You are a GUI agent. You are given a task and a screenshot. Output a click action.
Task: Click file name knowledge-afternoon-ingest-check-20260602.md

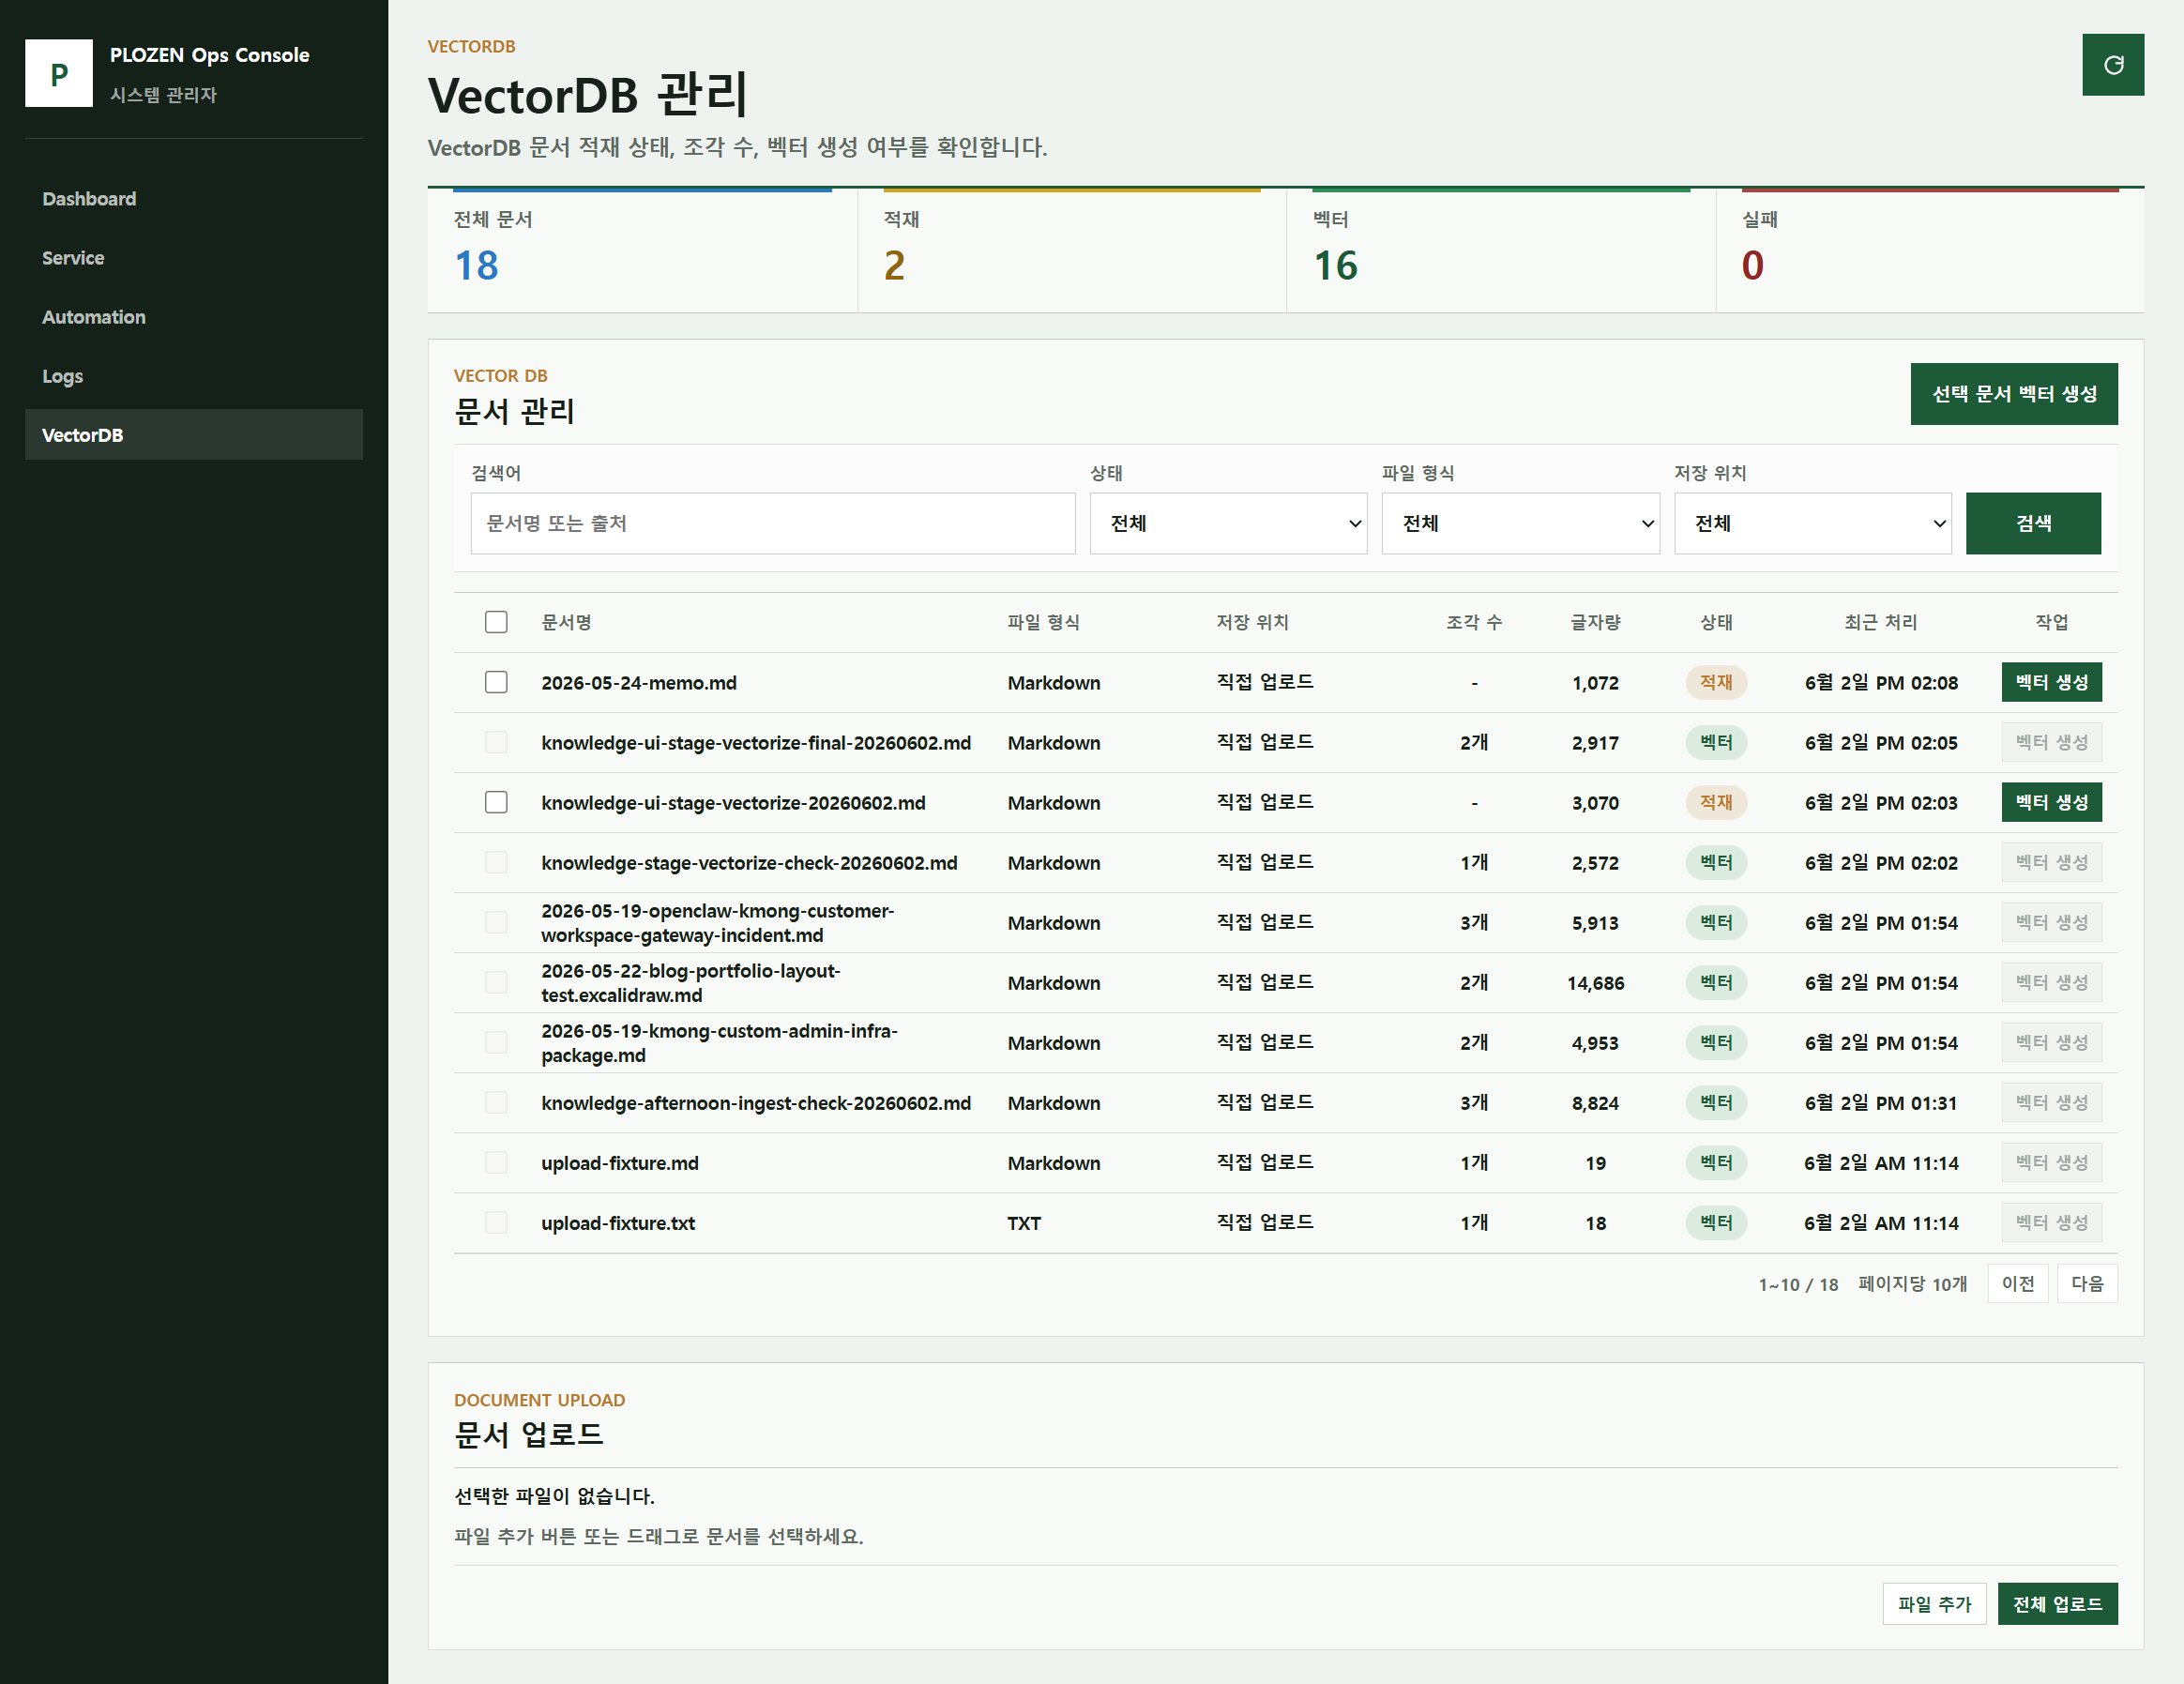click(755, 1103)
